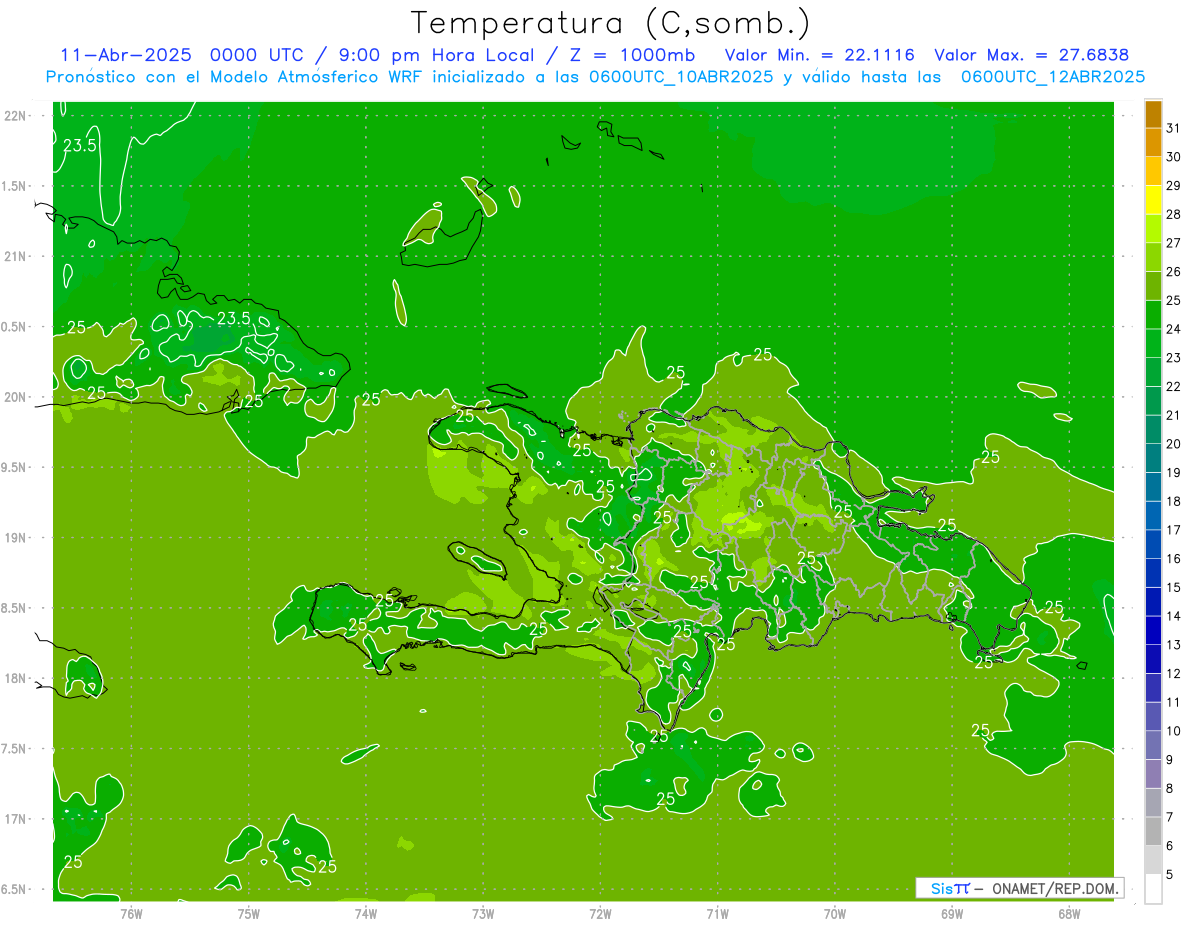Click "0600UTC_12ABR2025" valid-until time
Screen dimensions: 1200x927
pos(1053,77)
